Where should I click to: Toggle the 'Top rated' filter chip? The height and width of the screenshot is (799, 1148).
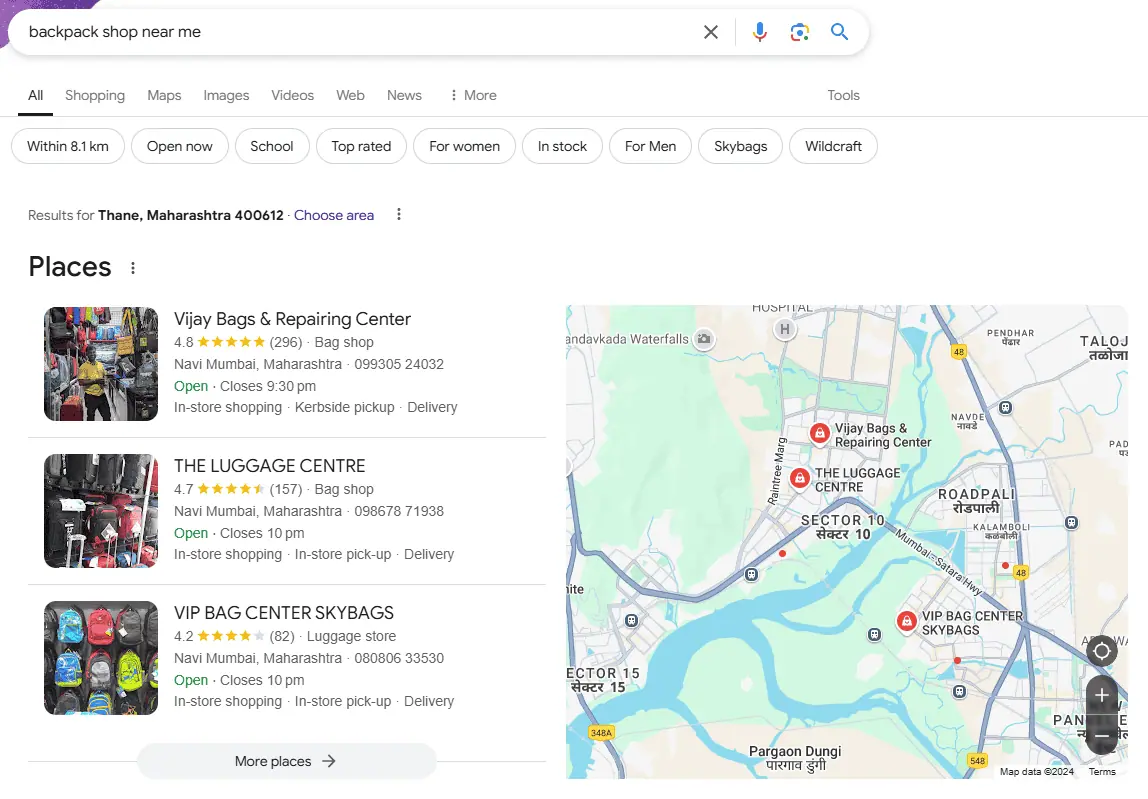click(361, 146)
